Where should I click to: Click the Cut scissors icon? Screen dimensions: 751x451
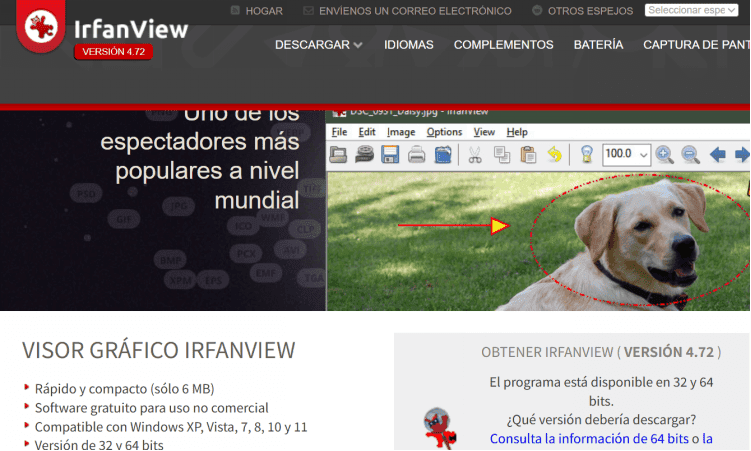pyautogui.click(x=475, y=155)
